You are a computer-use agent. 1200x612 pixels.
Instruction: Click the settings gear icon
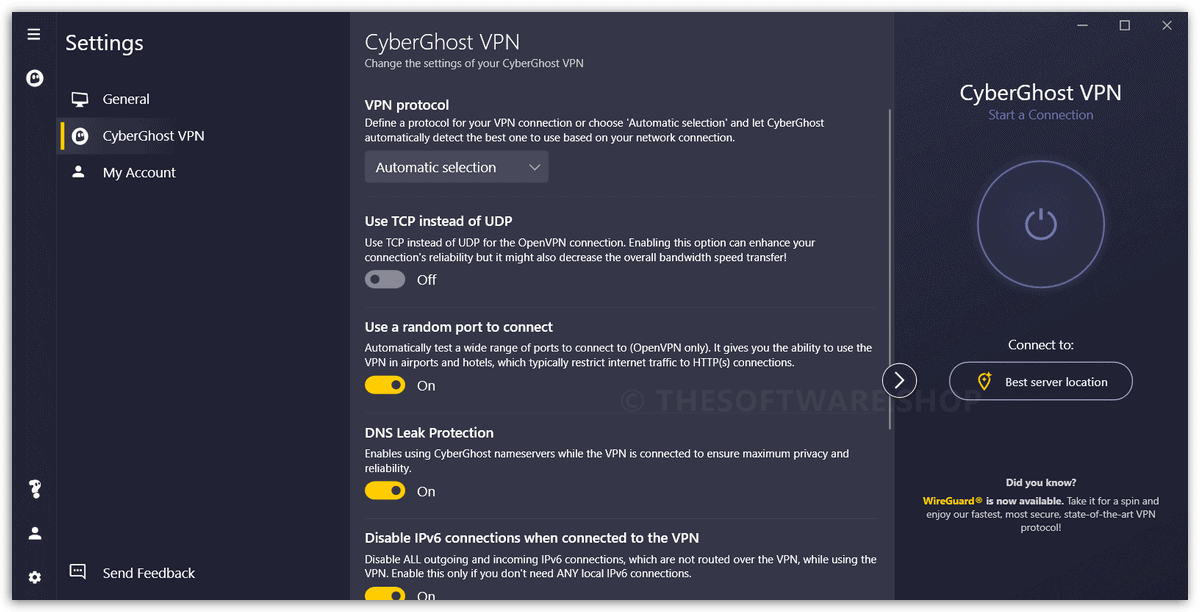pyautogui.click(x=35, y=577)
